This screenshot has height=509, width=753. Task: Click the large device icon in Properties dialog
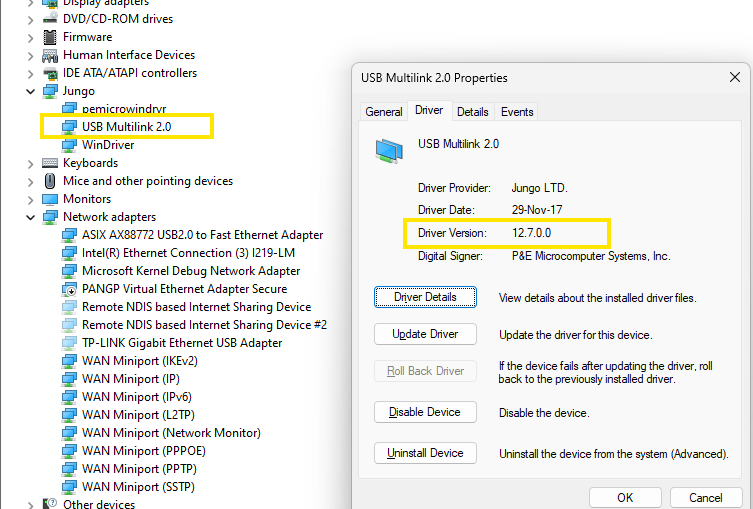[x=390, y=150]
